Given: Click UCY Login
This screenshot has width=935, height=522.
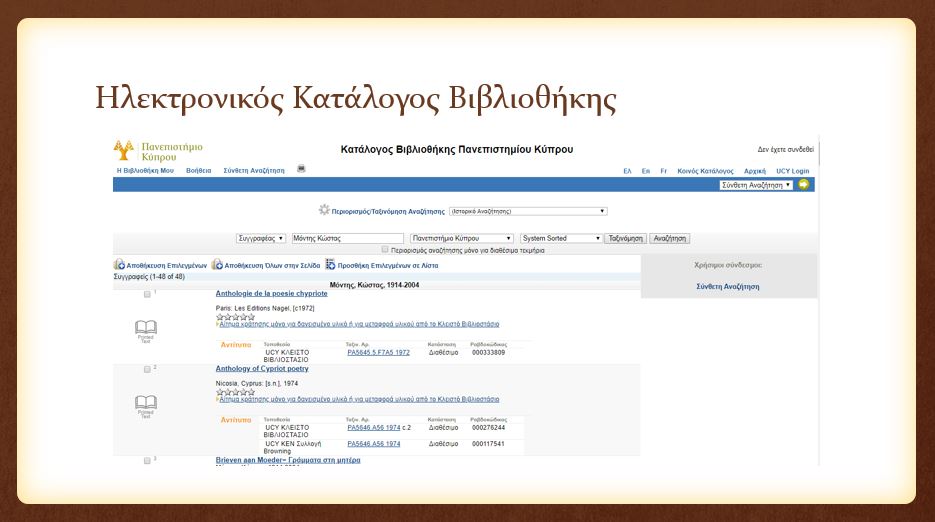Looking at the screenshot, I should (792, 171).
